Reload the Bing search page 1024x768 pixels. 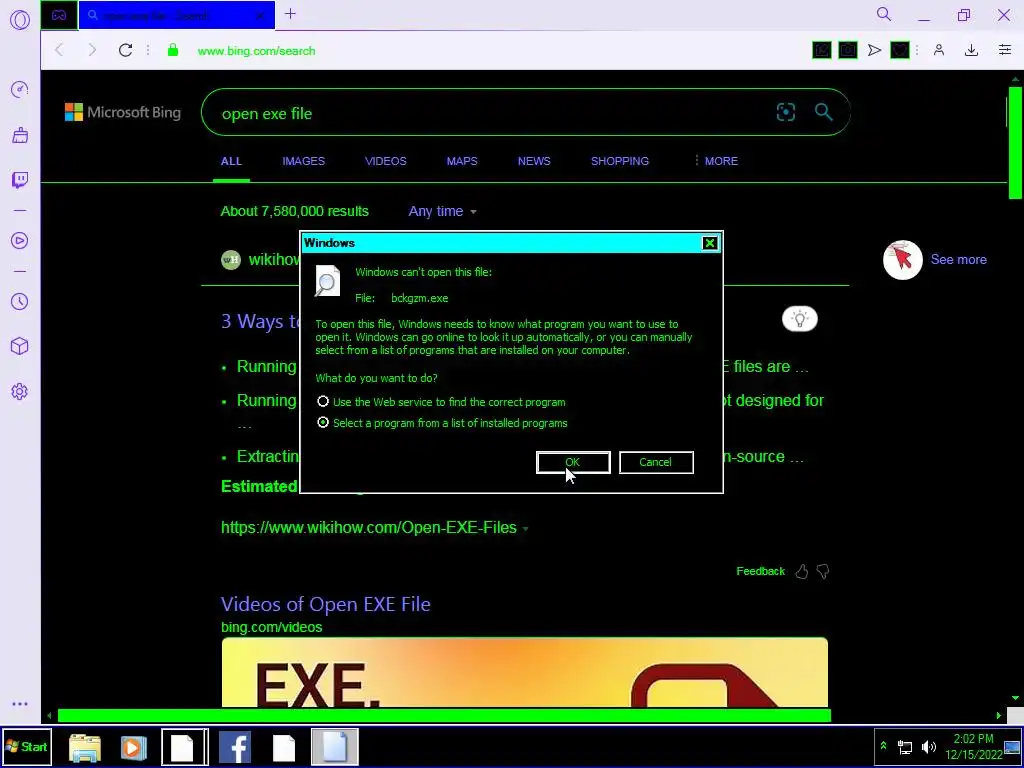click(125, 50)
